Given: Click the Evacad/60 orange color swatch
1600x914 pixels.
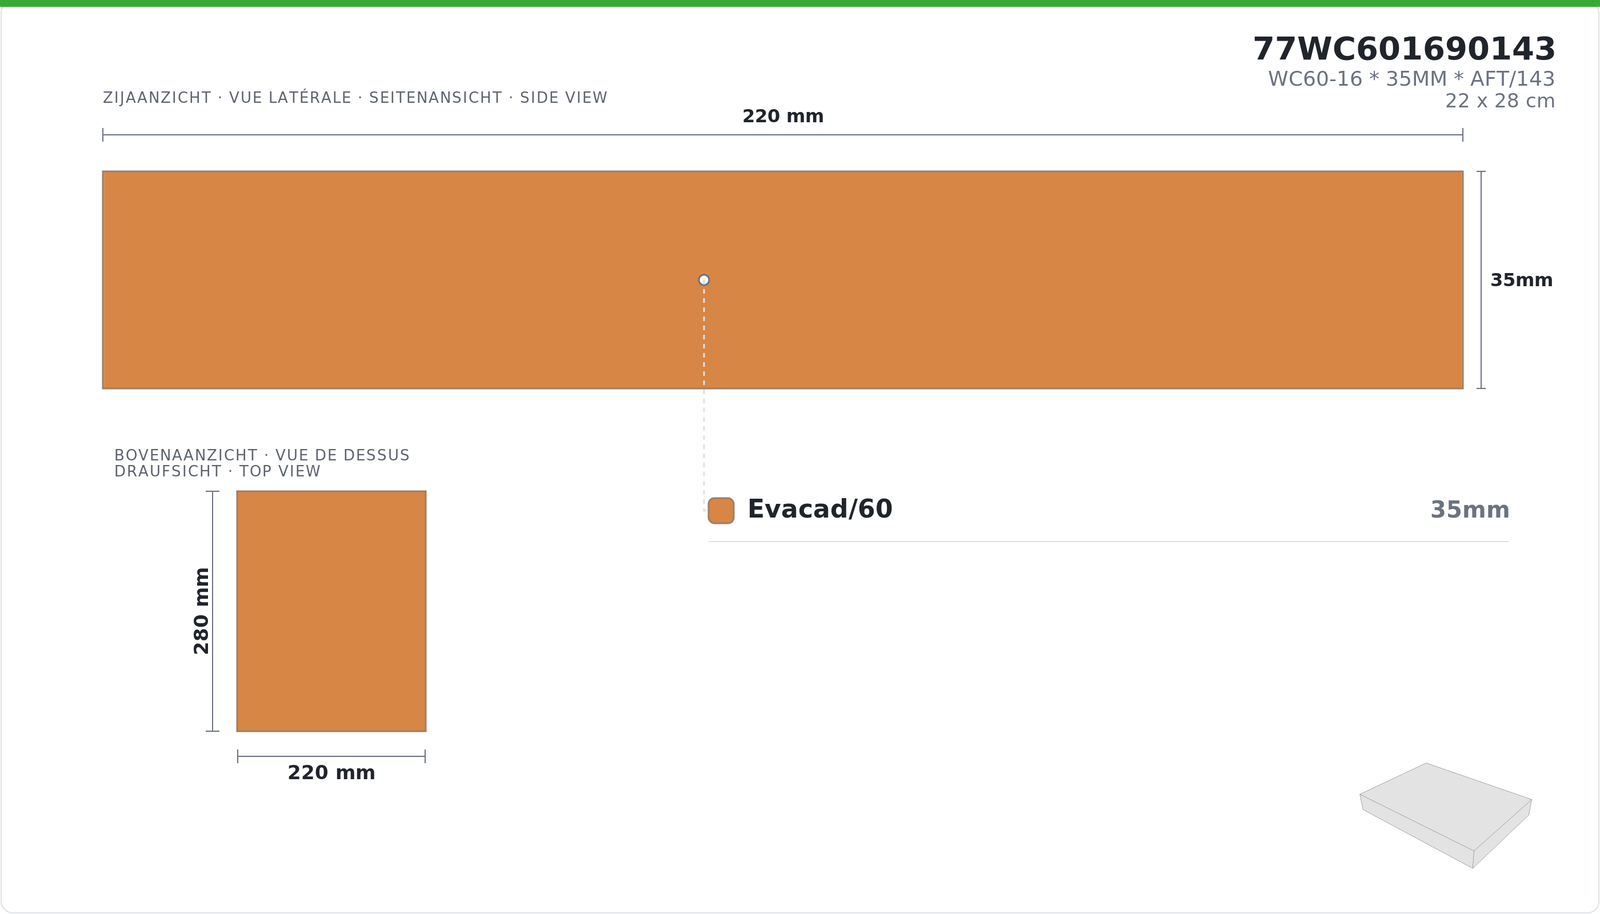Looking at the screenshot, I should coord(721,510).
